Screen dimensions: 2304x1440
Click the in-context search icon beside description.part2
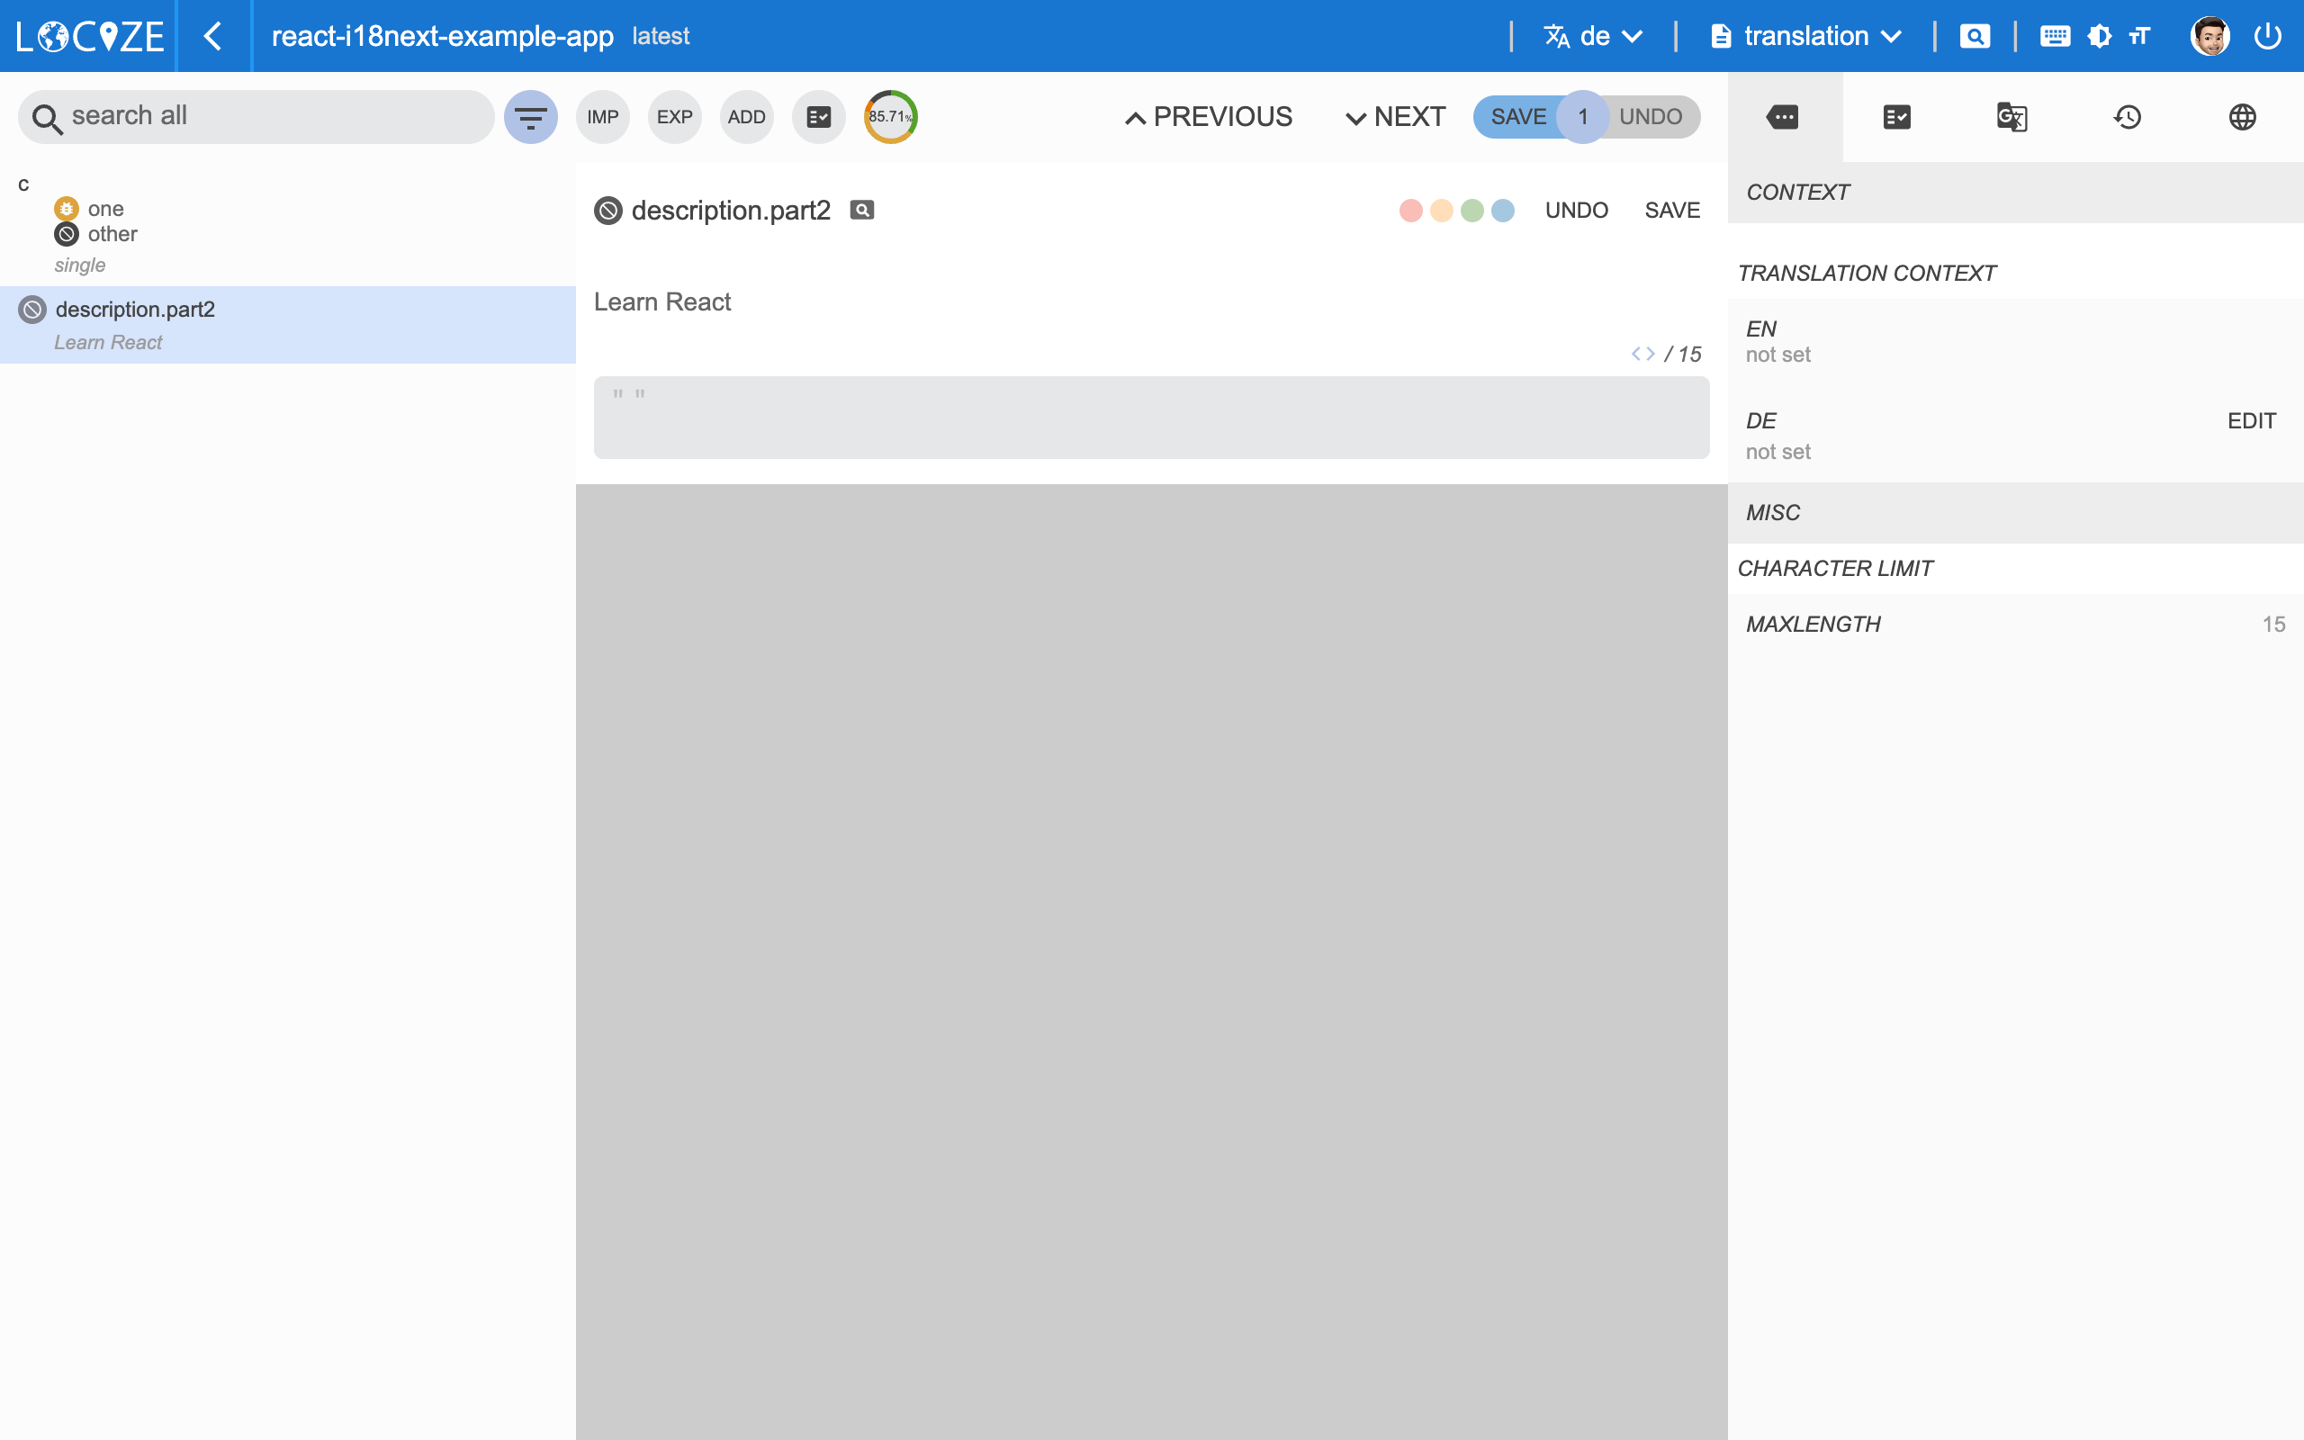[x=862, y=210]
